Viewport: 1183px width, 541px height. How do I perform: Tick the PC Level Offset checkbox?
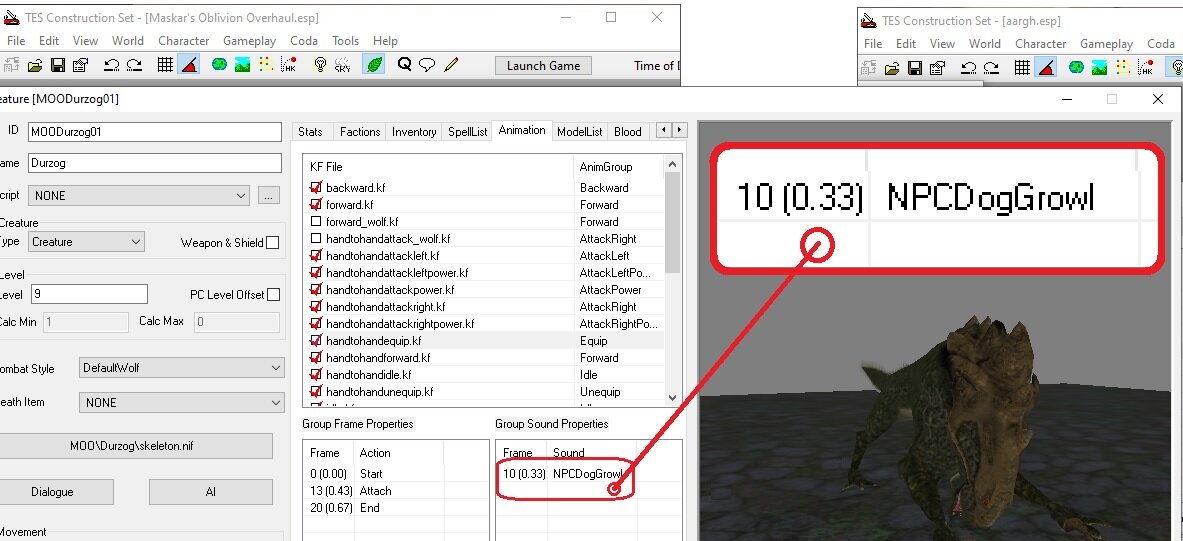[273, 294]
